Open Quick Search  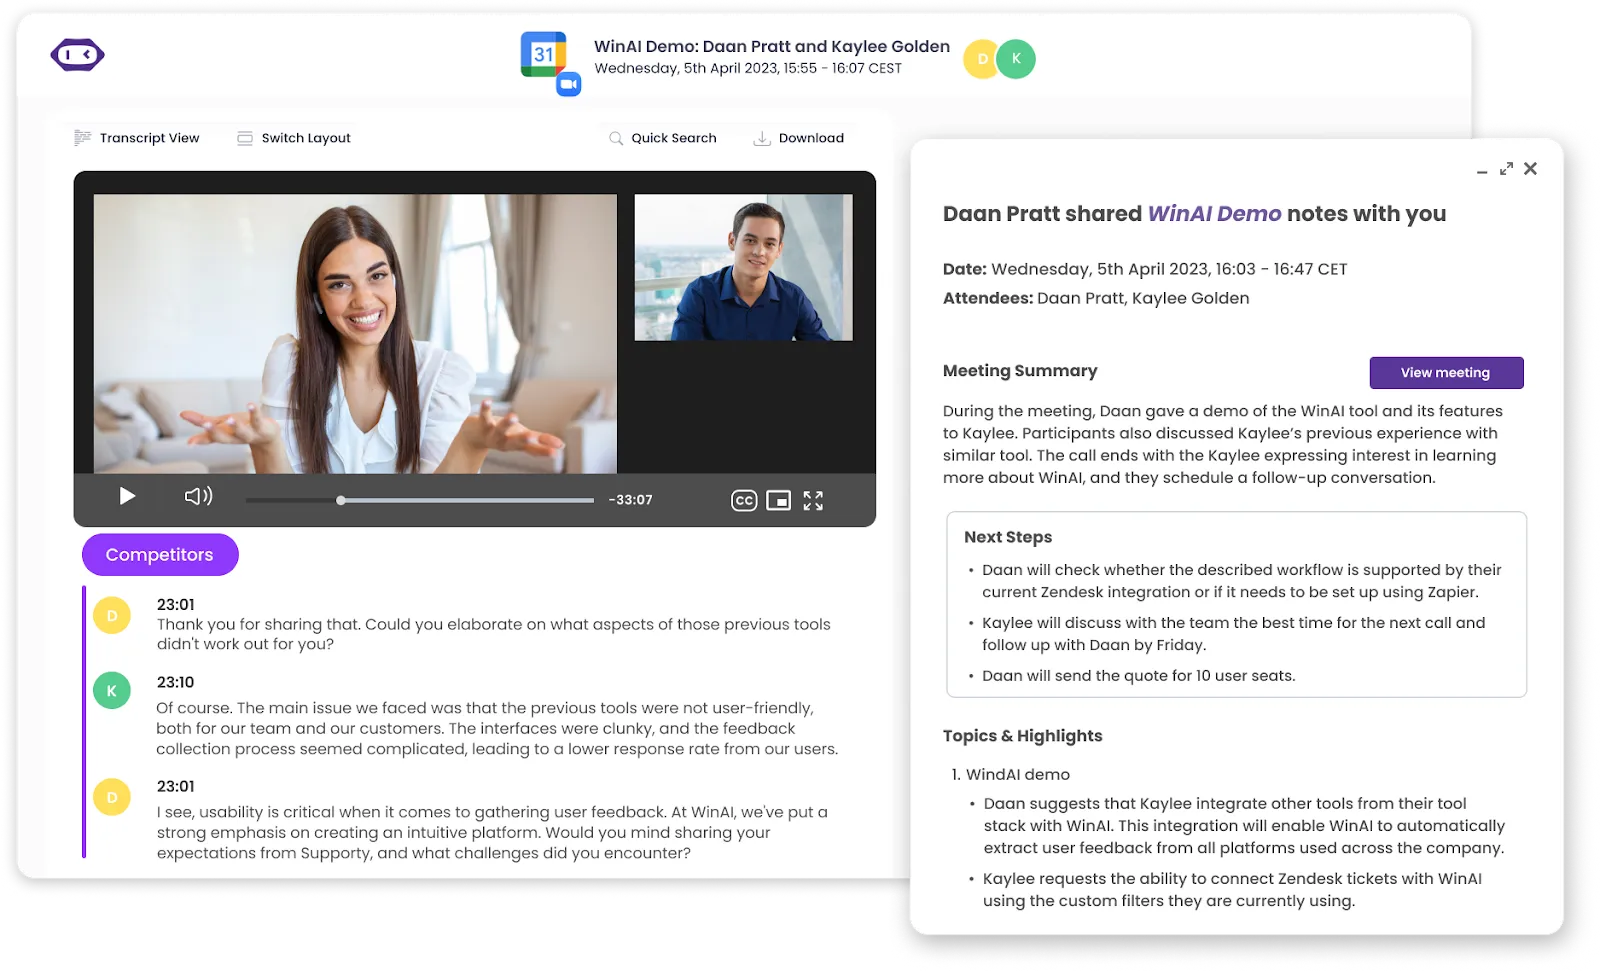[663, 138]
